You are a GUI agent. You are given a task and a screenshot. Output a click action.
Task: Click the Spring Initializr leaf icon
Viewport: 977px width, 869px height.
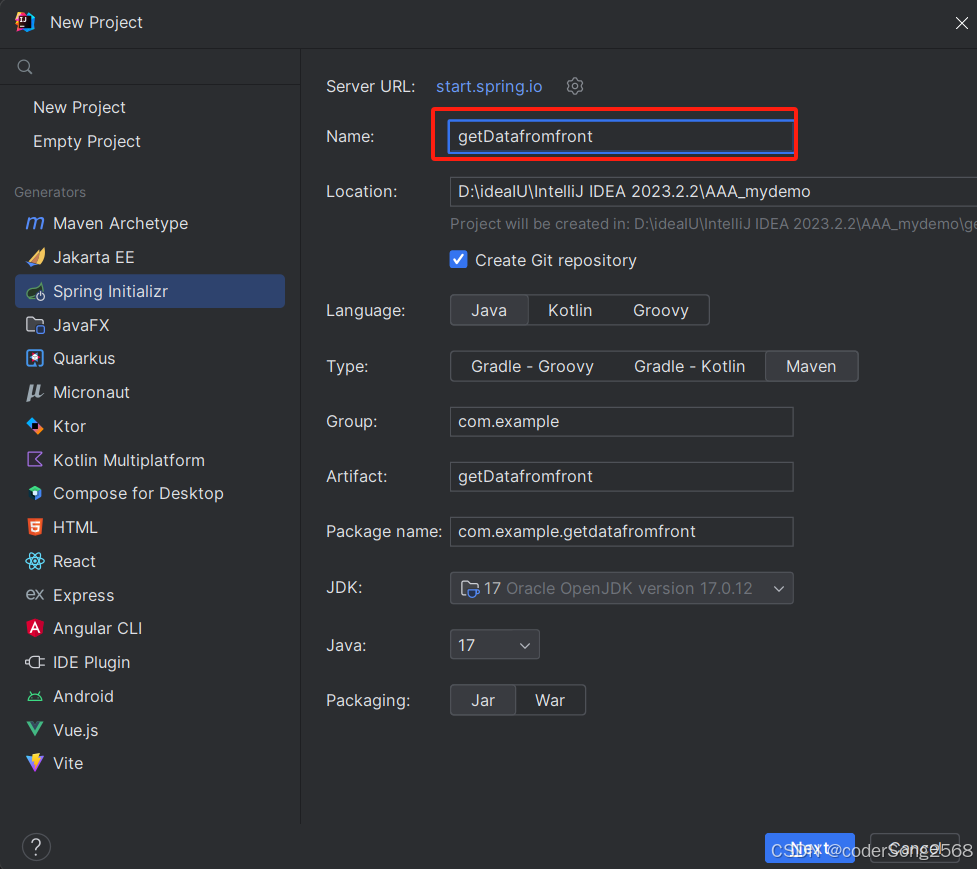tap(35, 291)
